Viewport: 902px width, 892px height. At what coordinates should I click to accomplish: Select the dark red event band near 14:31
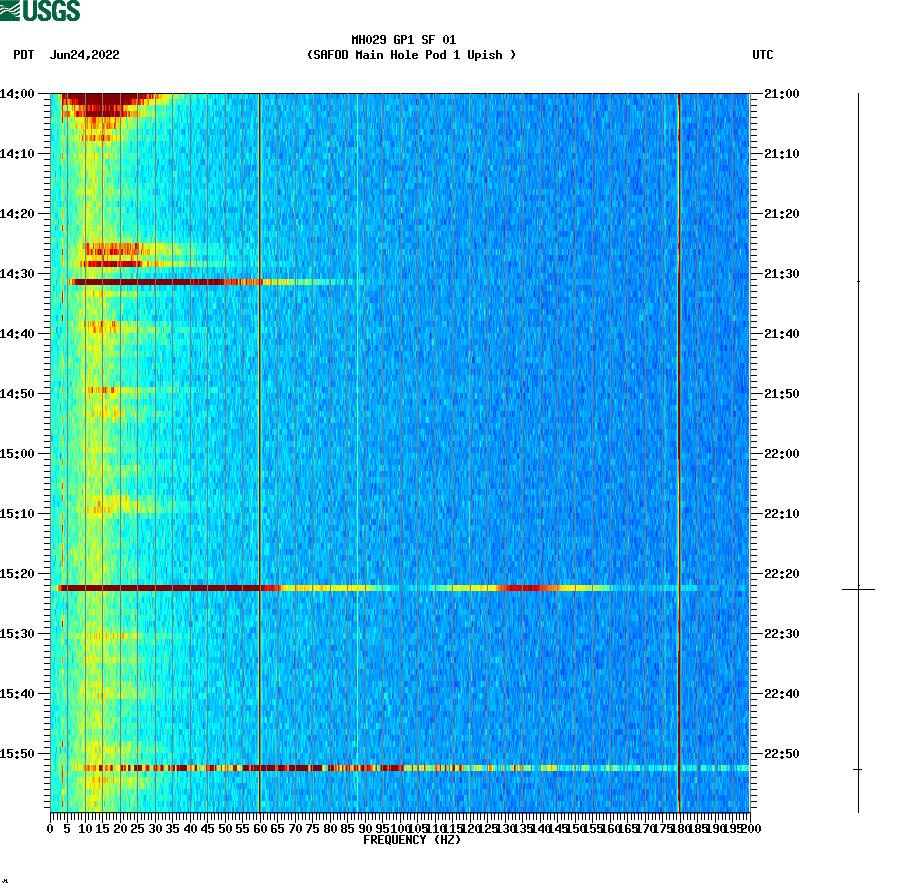click(x=160, y=283)
